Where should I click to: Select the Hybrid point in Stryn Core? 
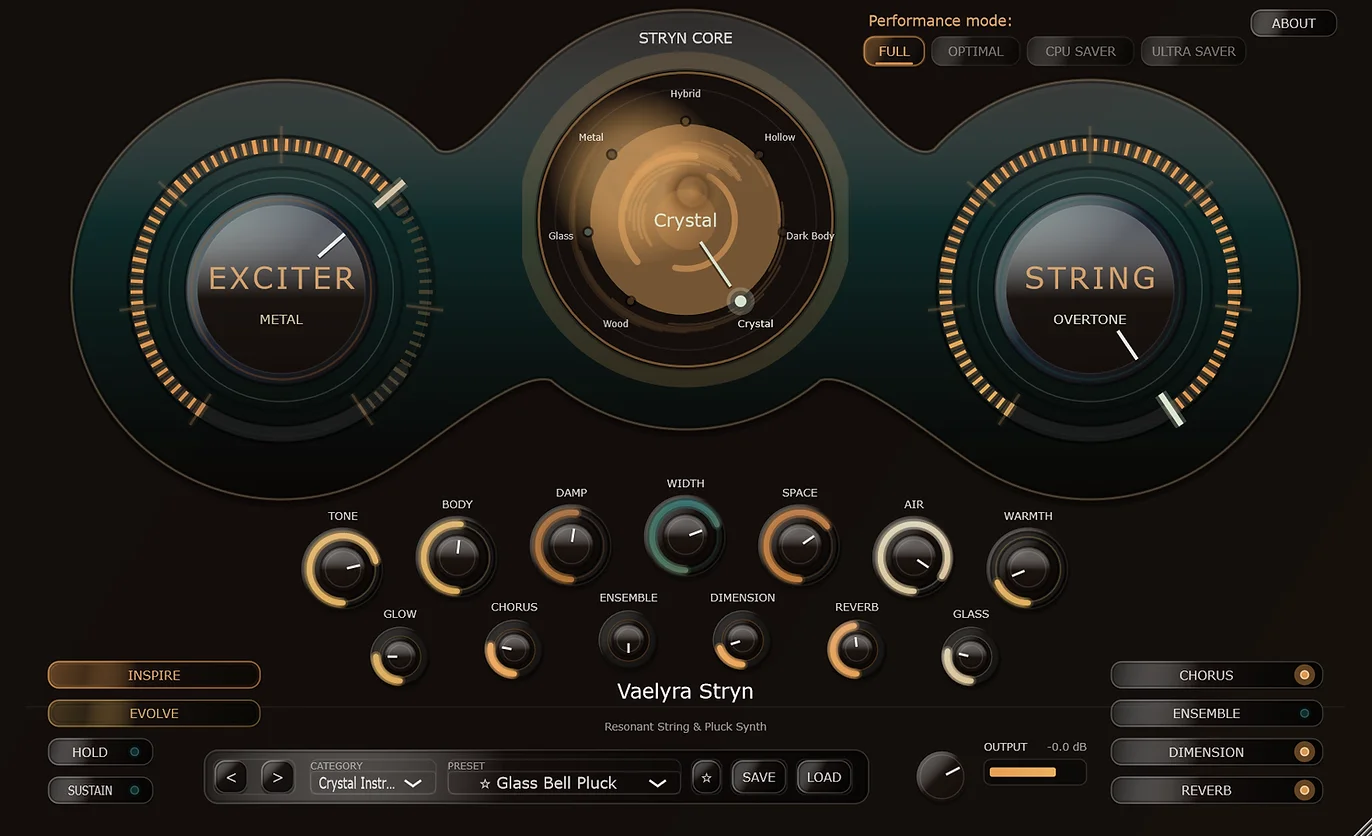[x=685, y=121]
